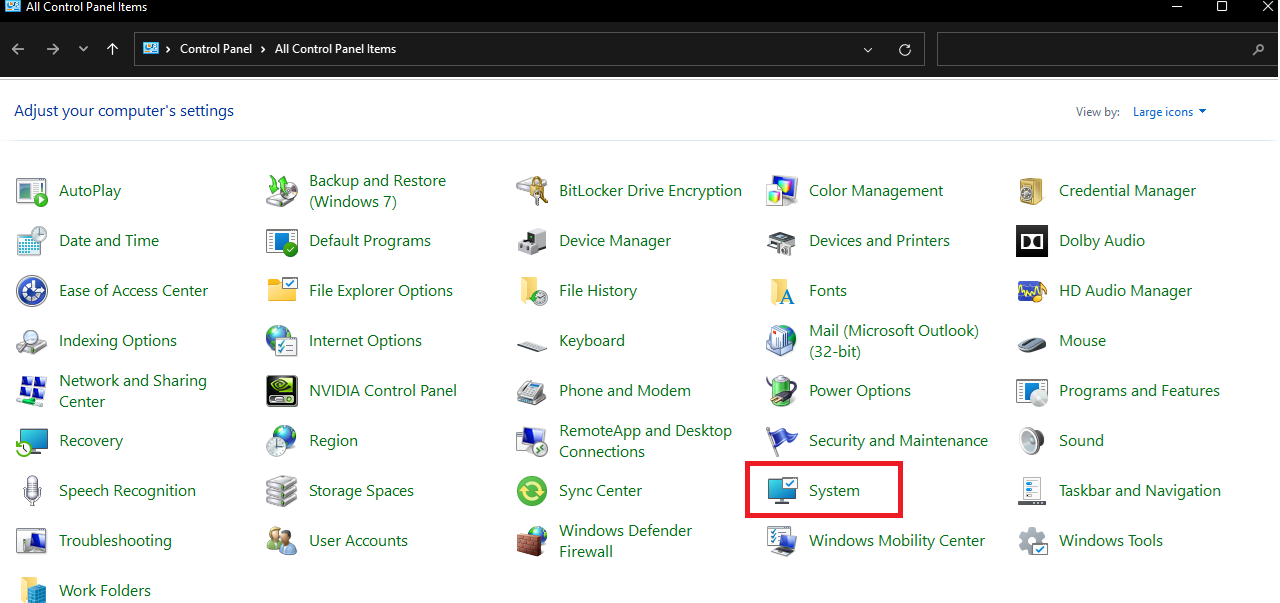Click the Region globe-clock icon

point(282,441)
